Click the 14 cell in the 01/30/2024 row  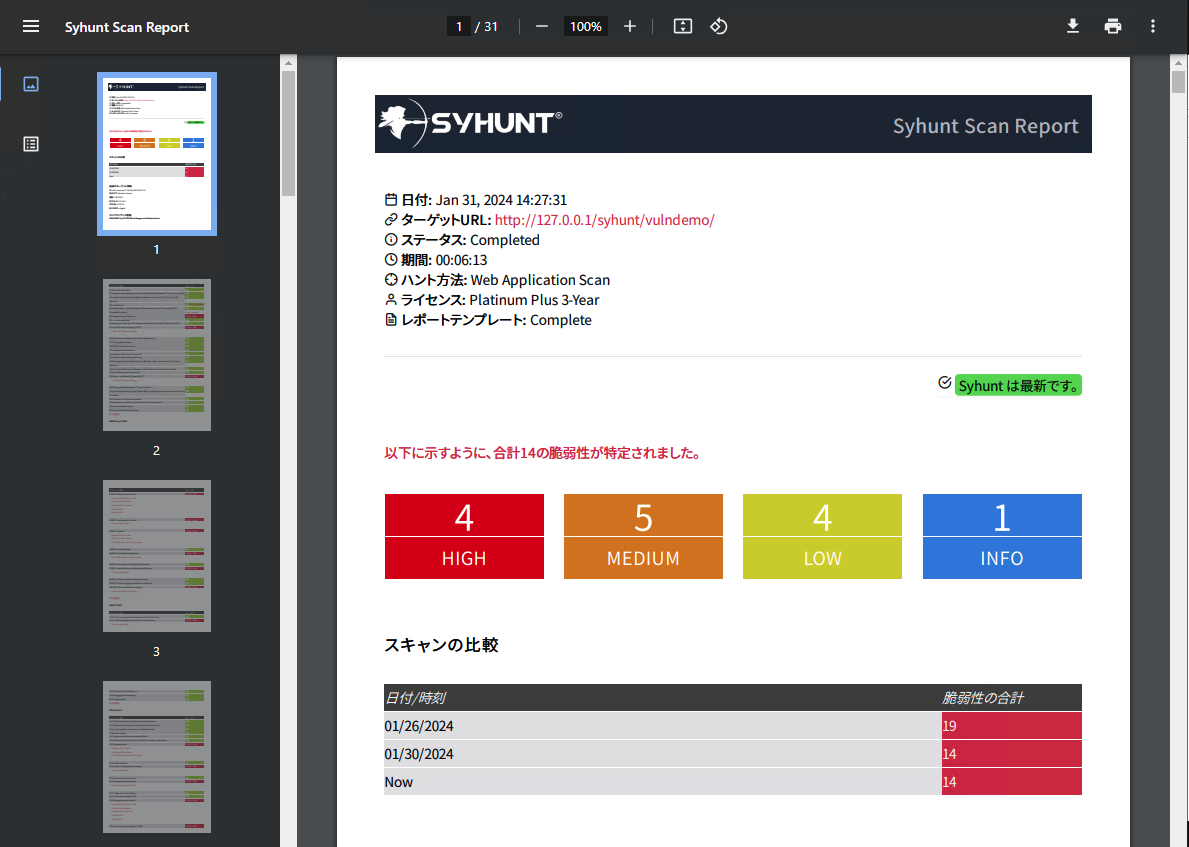point(1012,754)
